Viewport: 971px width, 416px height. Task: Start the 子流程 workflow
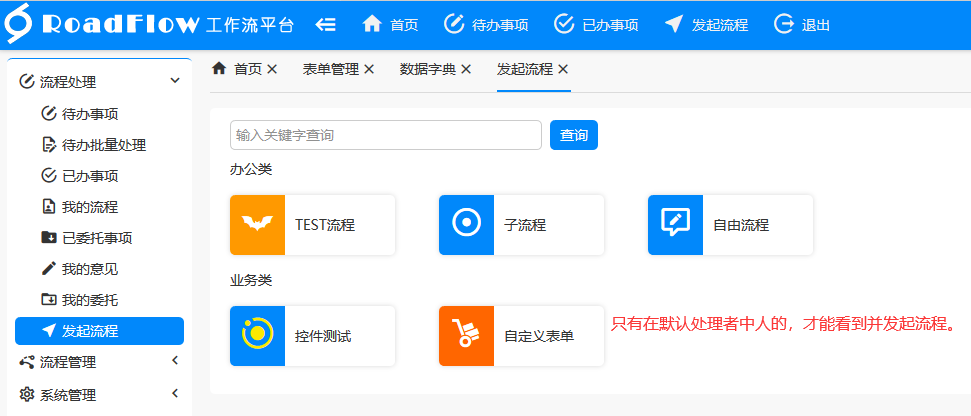click(x=521, y=225)
